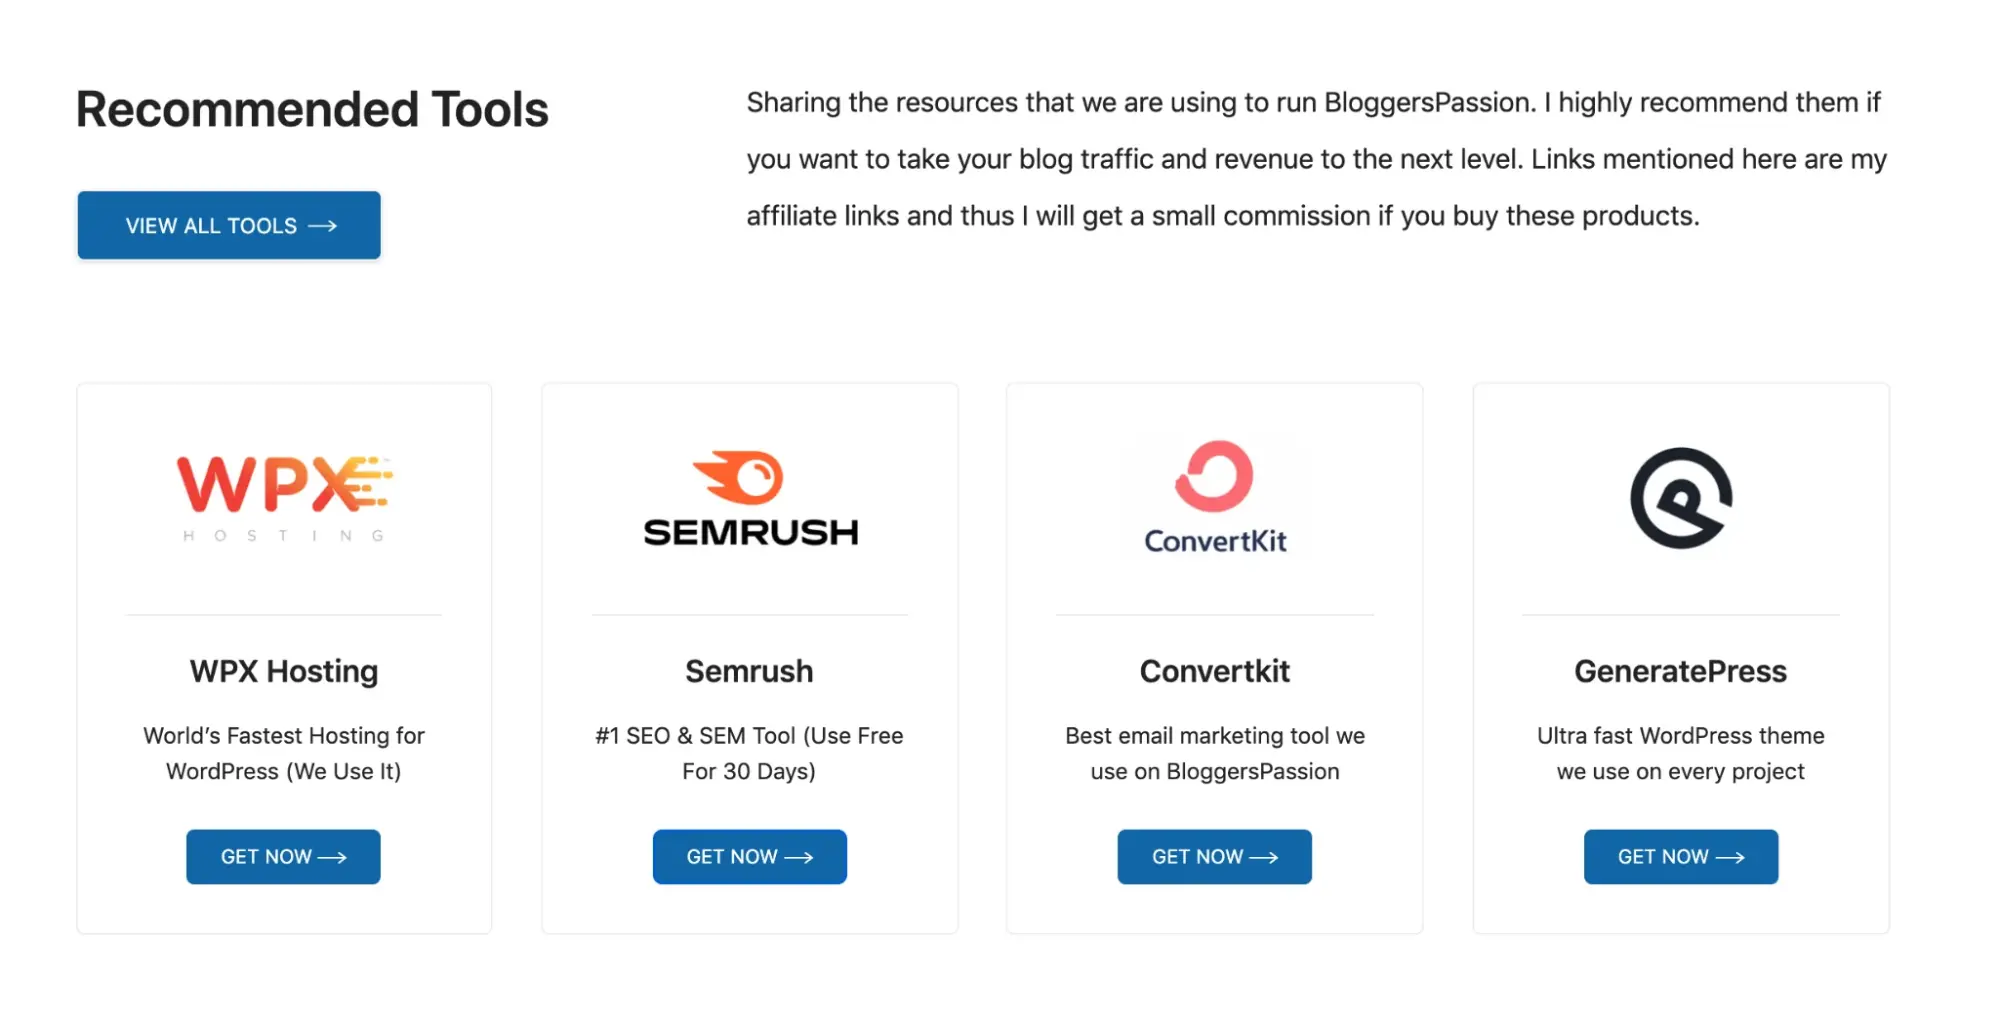This screenshot has height=1020, width=1999.
Task: Click the arrow on GeneratePress Get Now
Action: (x=1730, y=857)
